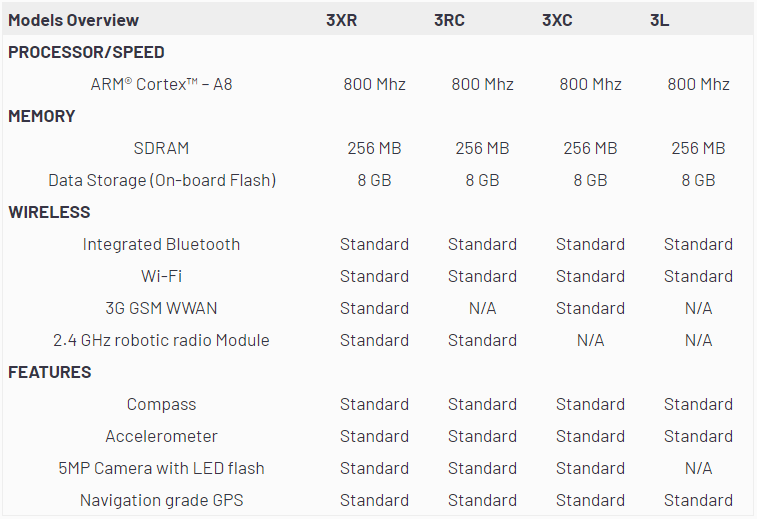Image resolution: width=757 pixels, height=519 pixels.
Task: Select the FEATURES section heading
Action: pyautogui.click(x=50, y=372)
